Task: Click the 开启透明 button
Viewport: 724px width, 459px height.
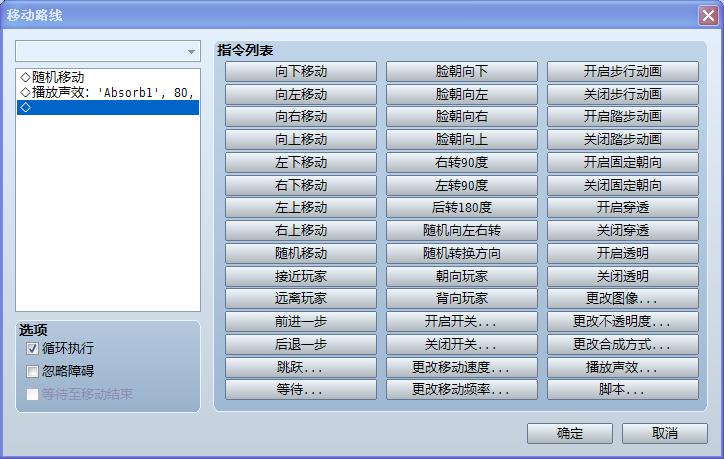Action: [623, 254]
